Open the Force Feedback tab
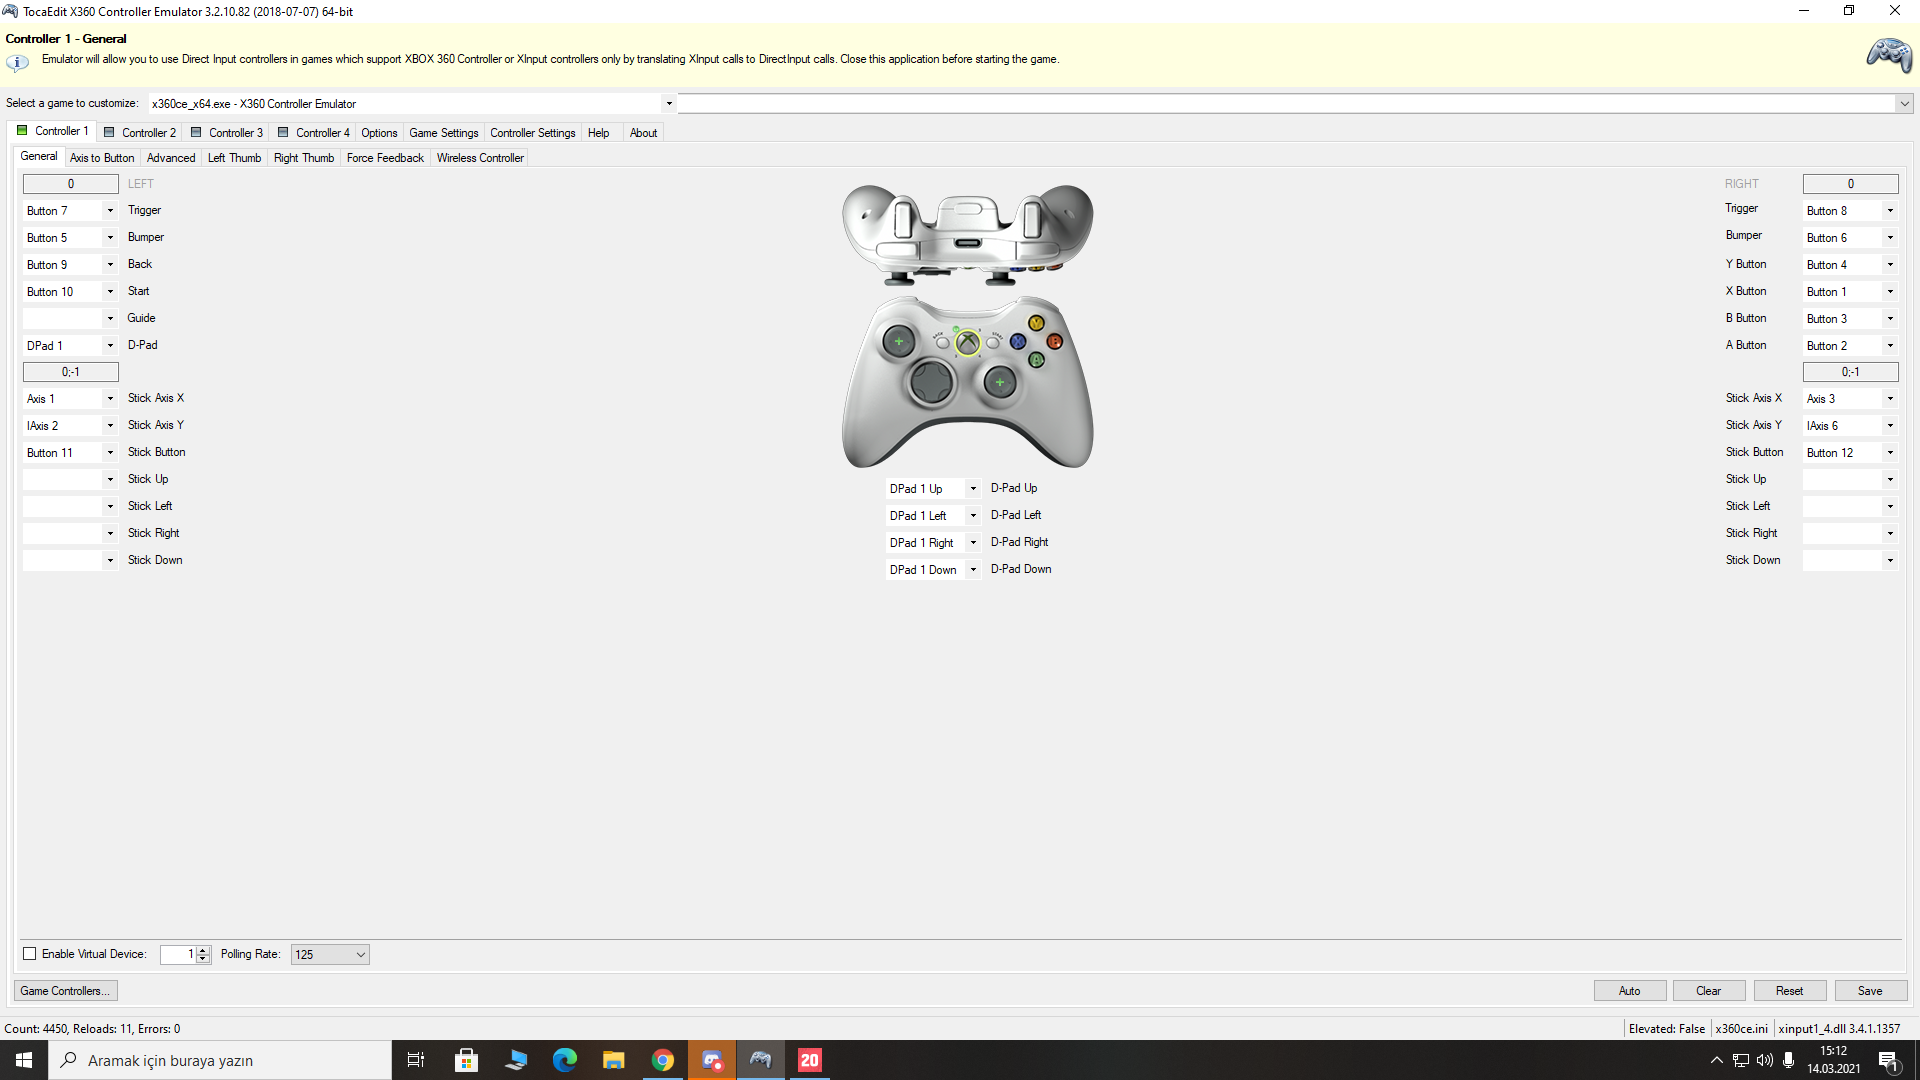1920x1080 pixels. [x=385, y=158]
